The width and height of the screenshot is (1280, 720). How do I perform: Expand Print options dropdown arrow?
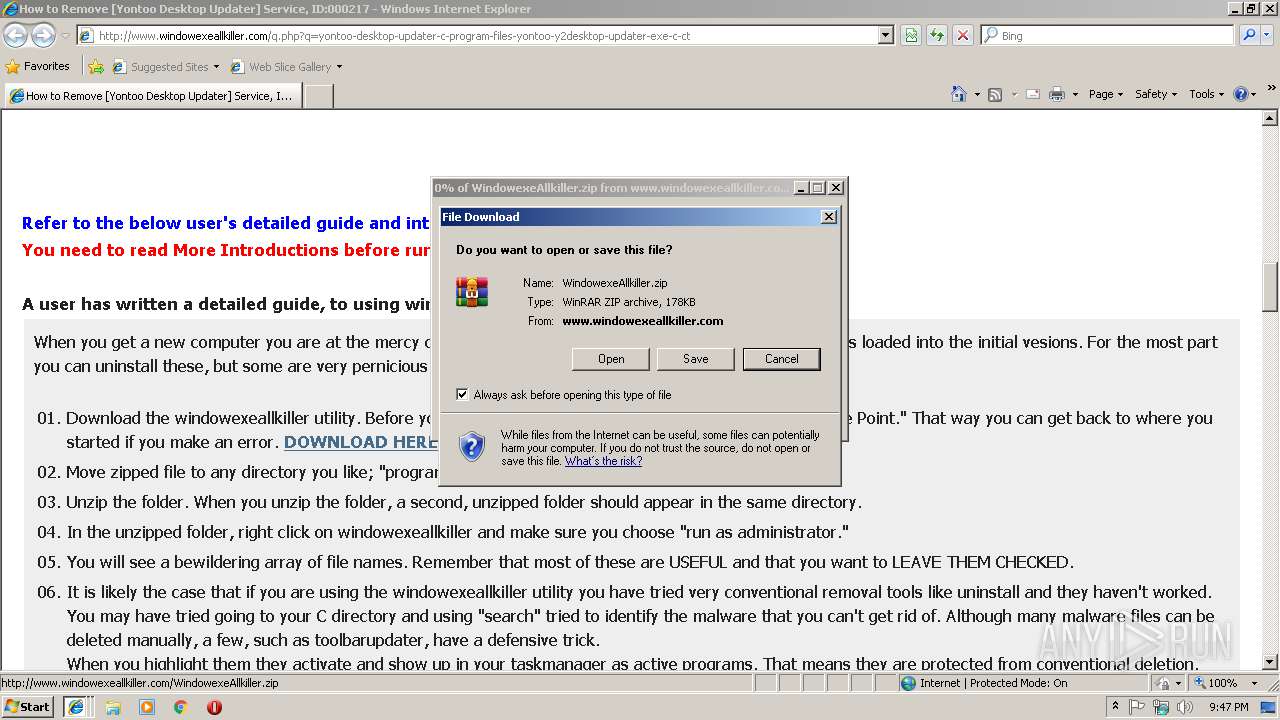click(x=1075, y=94)
